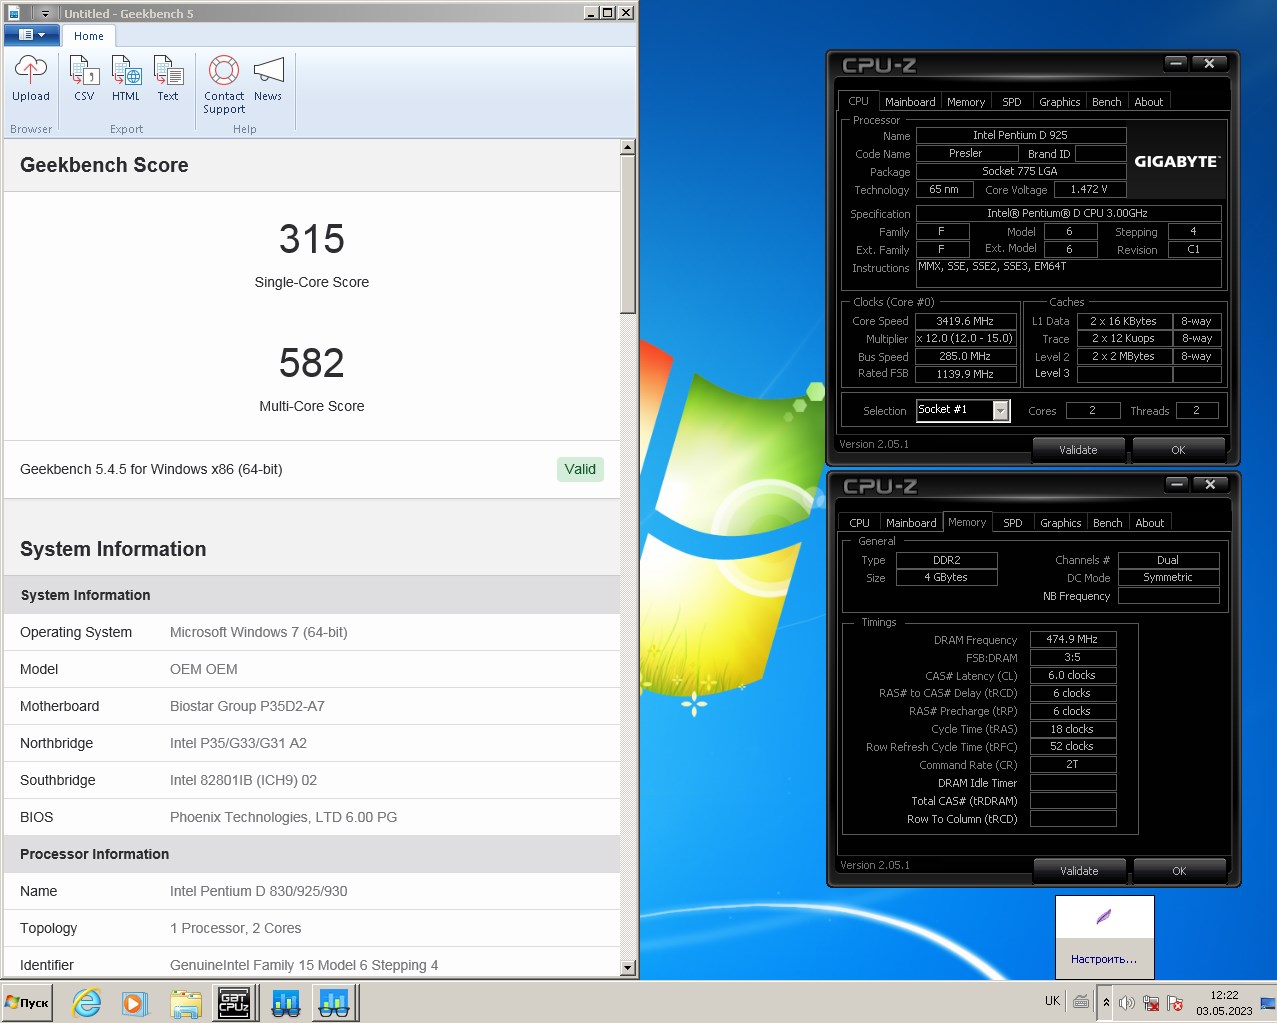The image size is (1277, 1023).
Task: Click scrollbar up arrow in Geekbench
Action: 628,147
